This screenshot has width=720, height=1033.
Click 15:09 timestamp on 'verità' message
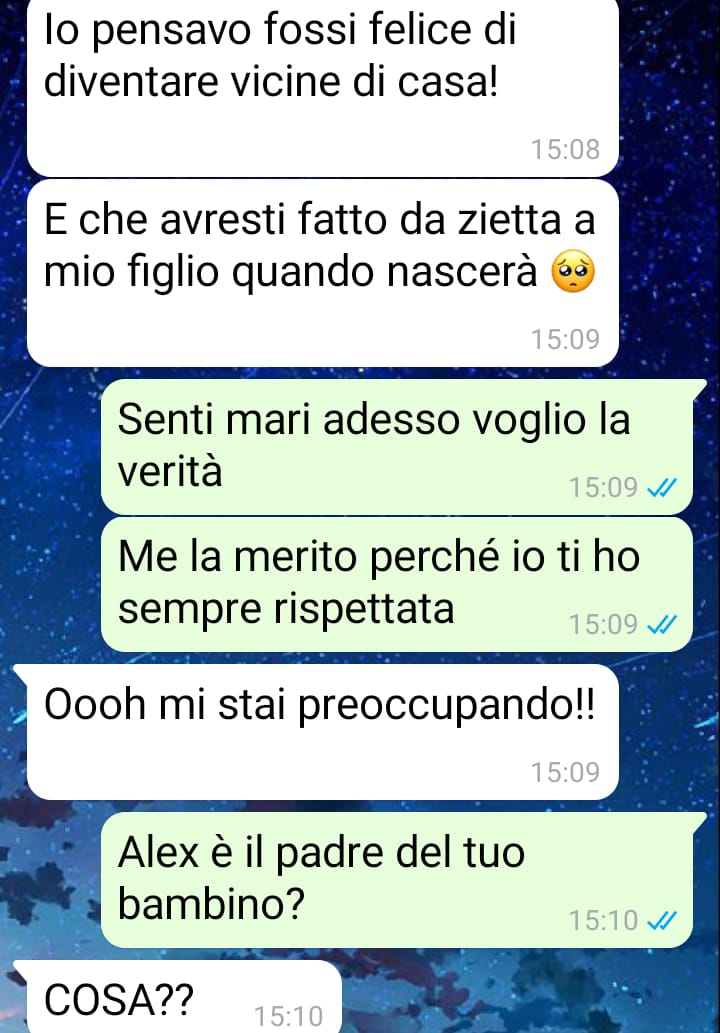[x=603, y=488]
